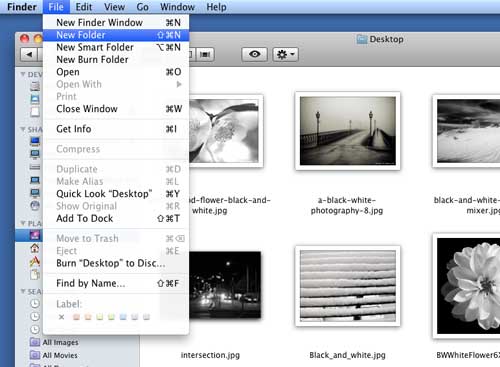Screen dimensions: 500x367
Task: Click file name intersection.jpg
Action: click(x=210, y=355)
